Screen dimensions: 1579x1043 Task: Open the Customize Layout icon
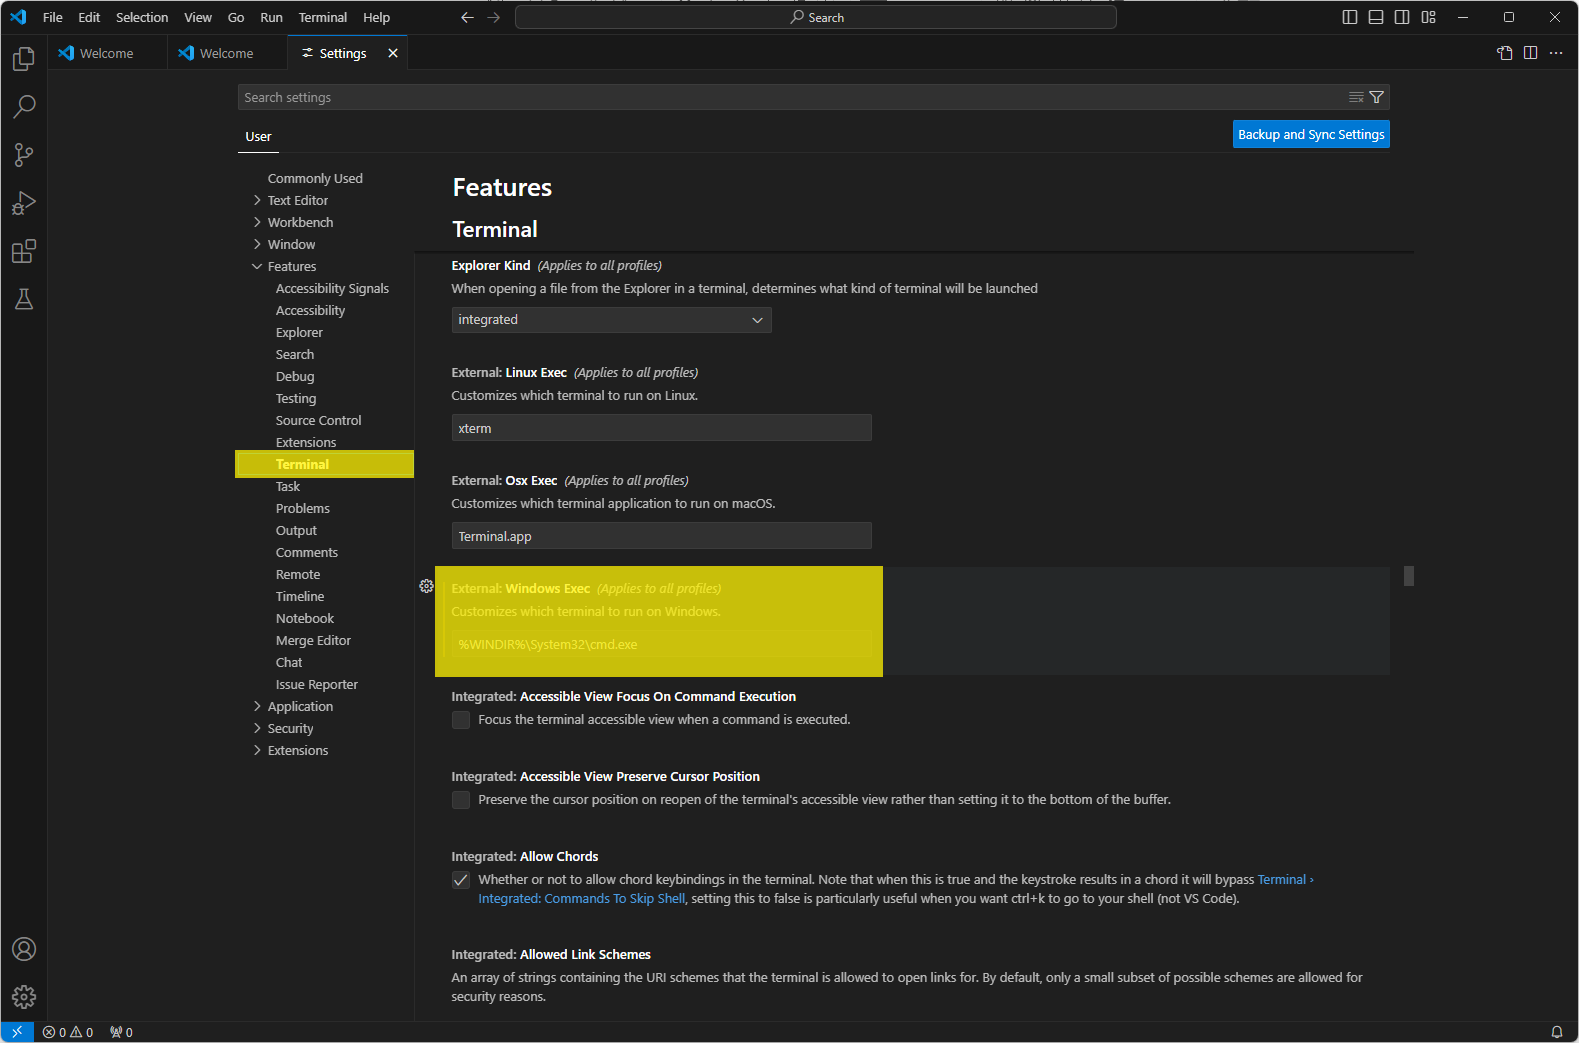pyautogui.click(x=1429, y=17)
